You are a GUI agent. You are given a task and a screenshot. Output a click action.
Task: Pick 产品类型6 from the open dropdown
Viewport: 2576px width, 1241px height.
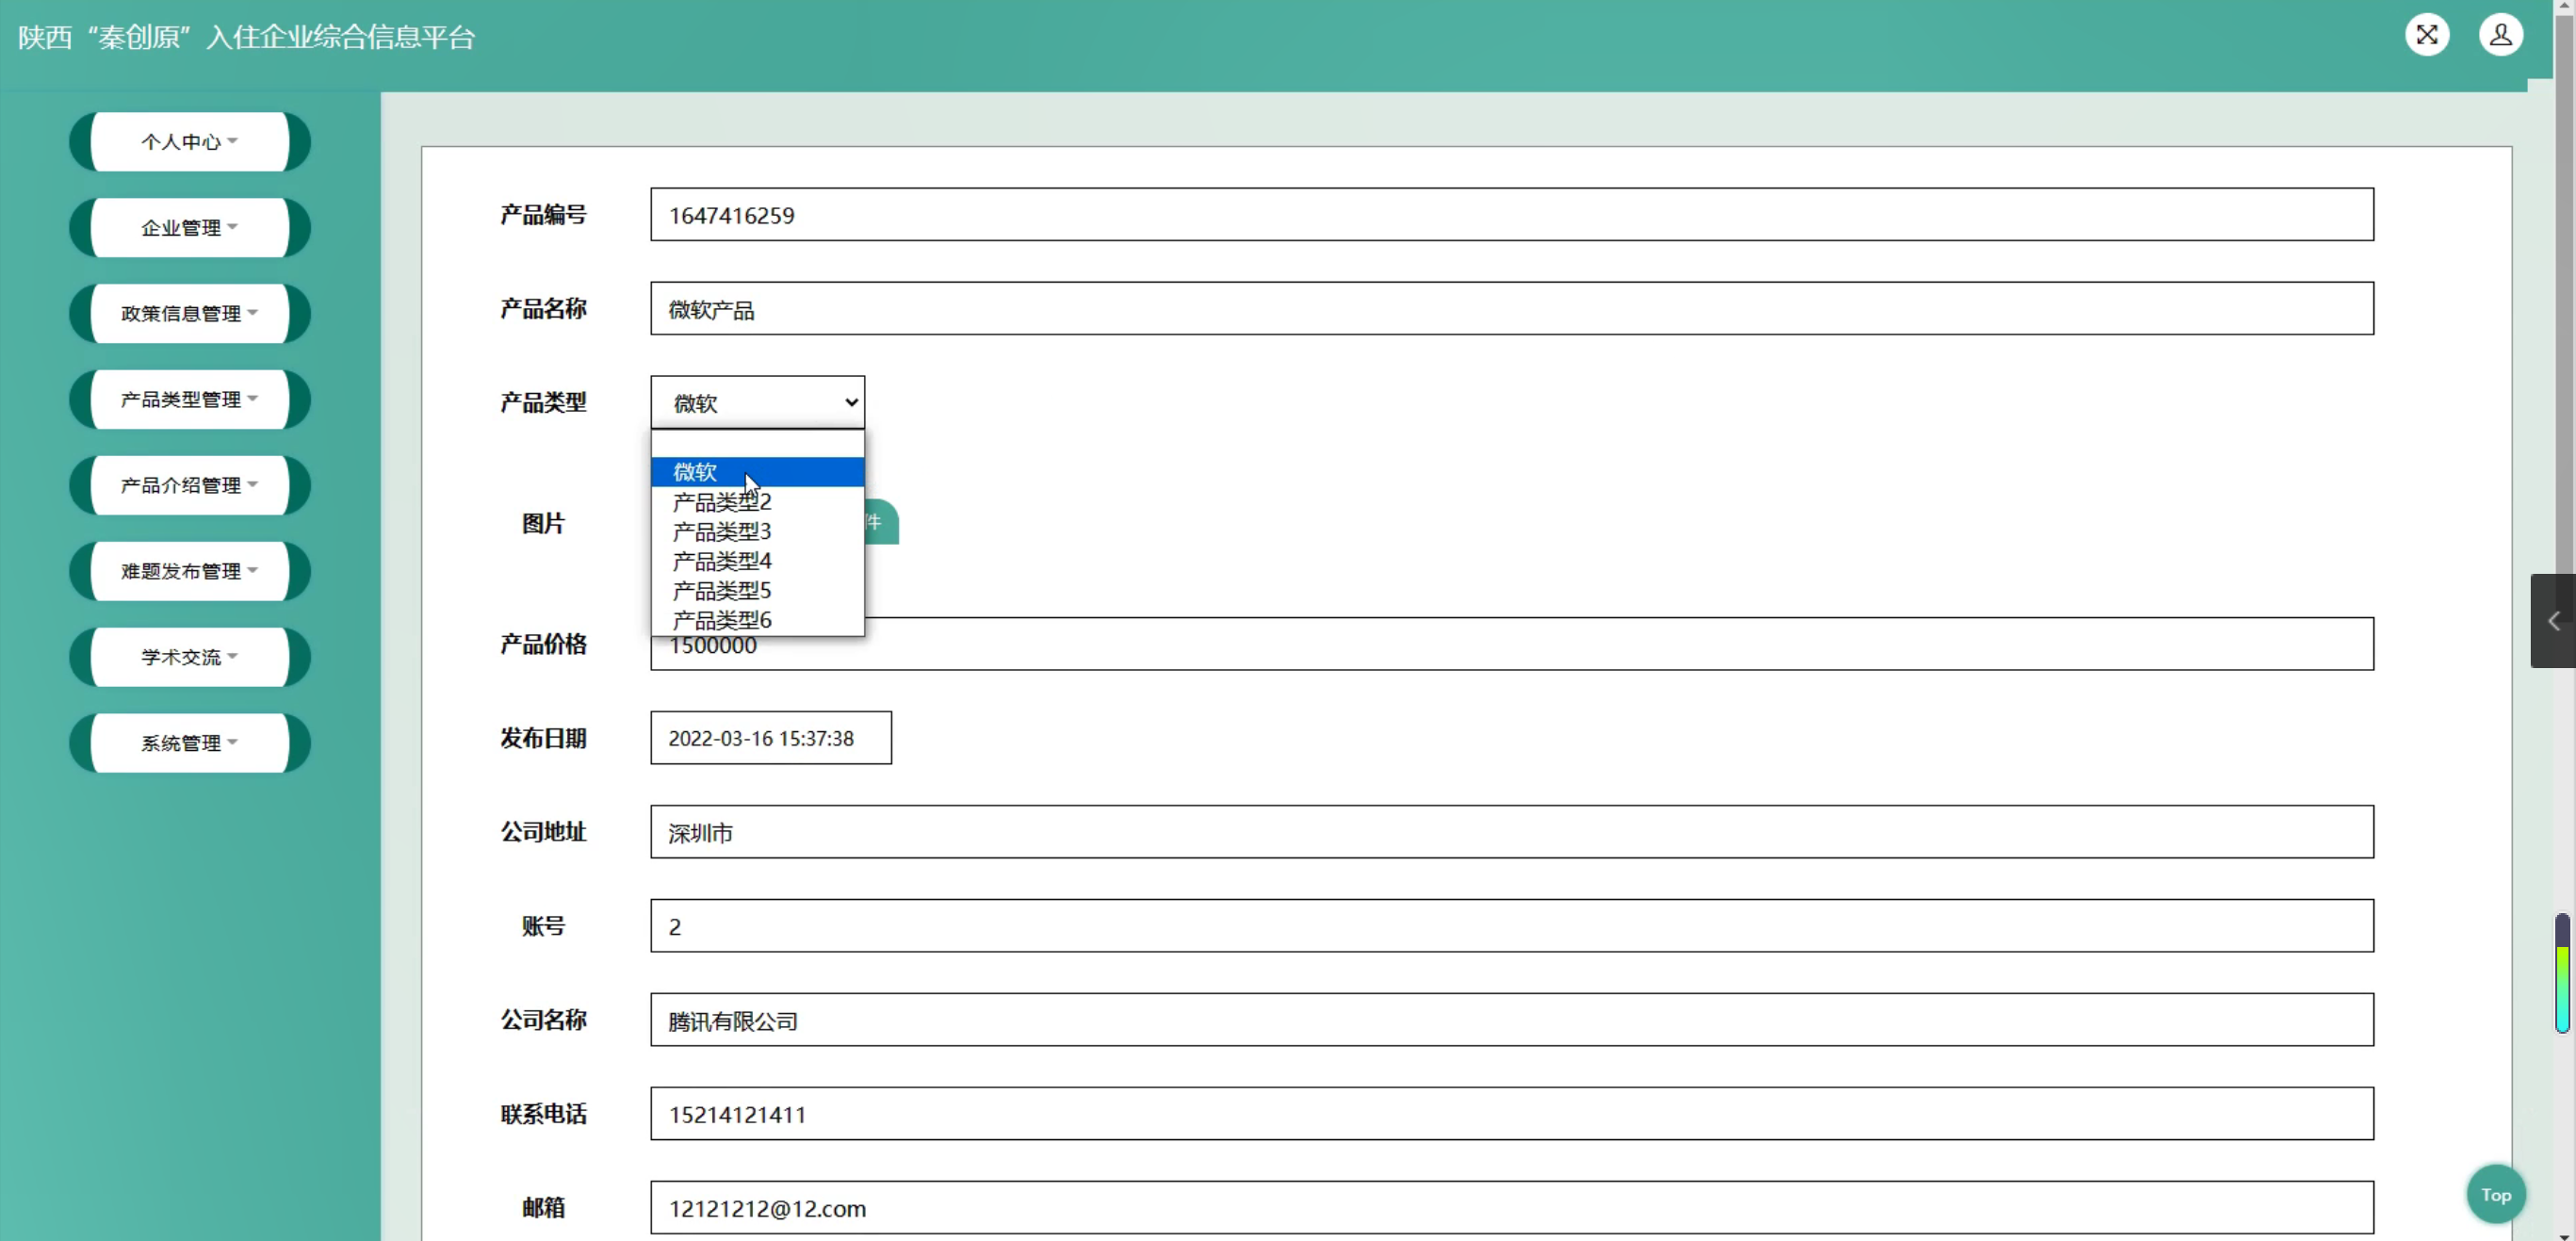[722, 620]
